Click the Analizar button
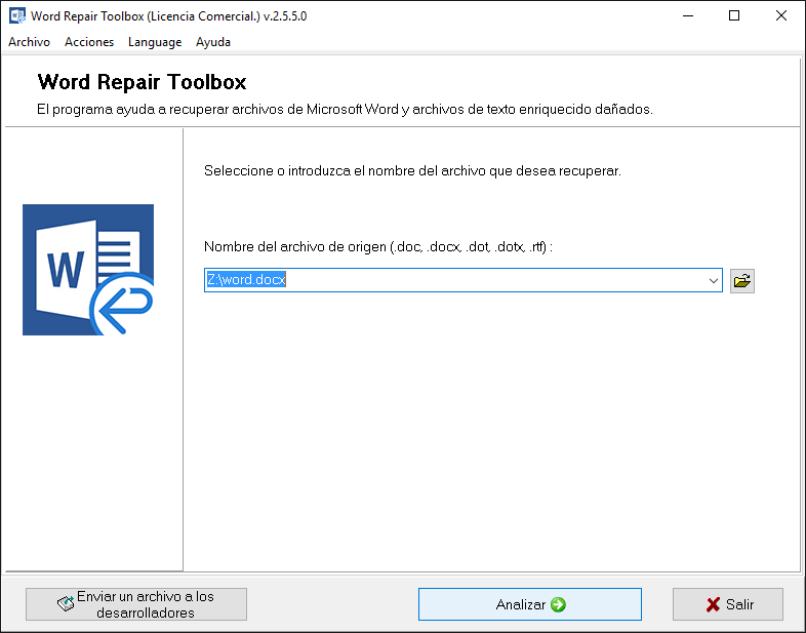Screen dimensions: 806x633 [x=529, y=604]
